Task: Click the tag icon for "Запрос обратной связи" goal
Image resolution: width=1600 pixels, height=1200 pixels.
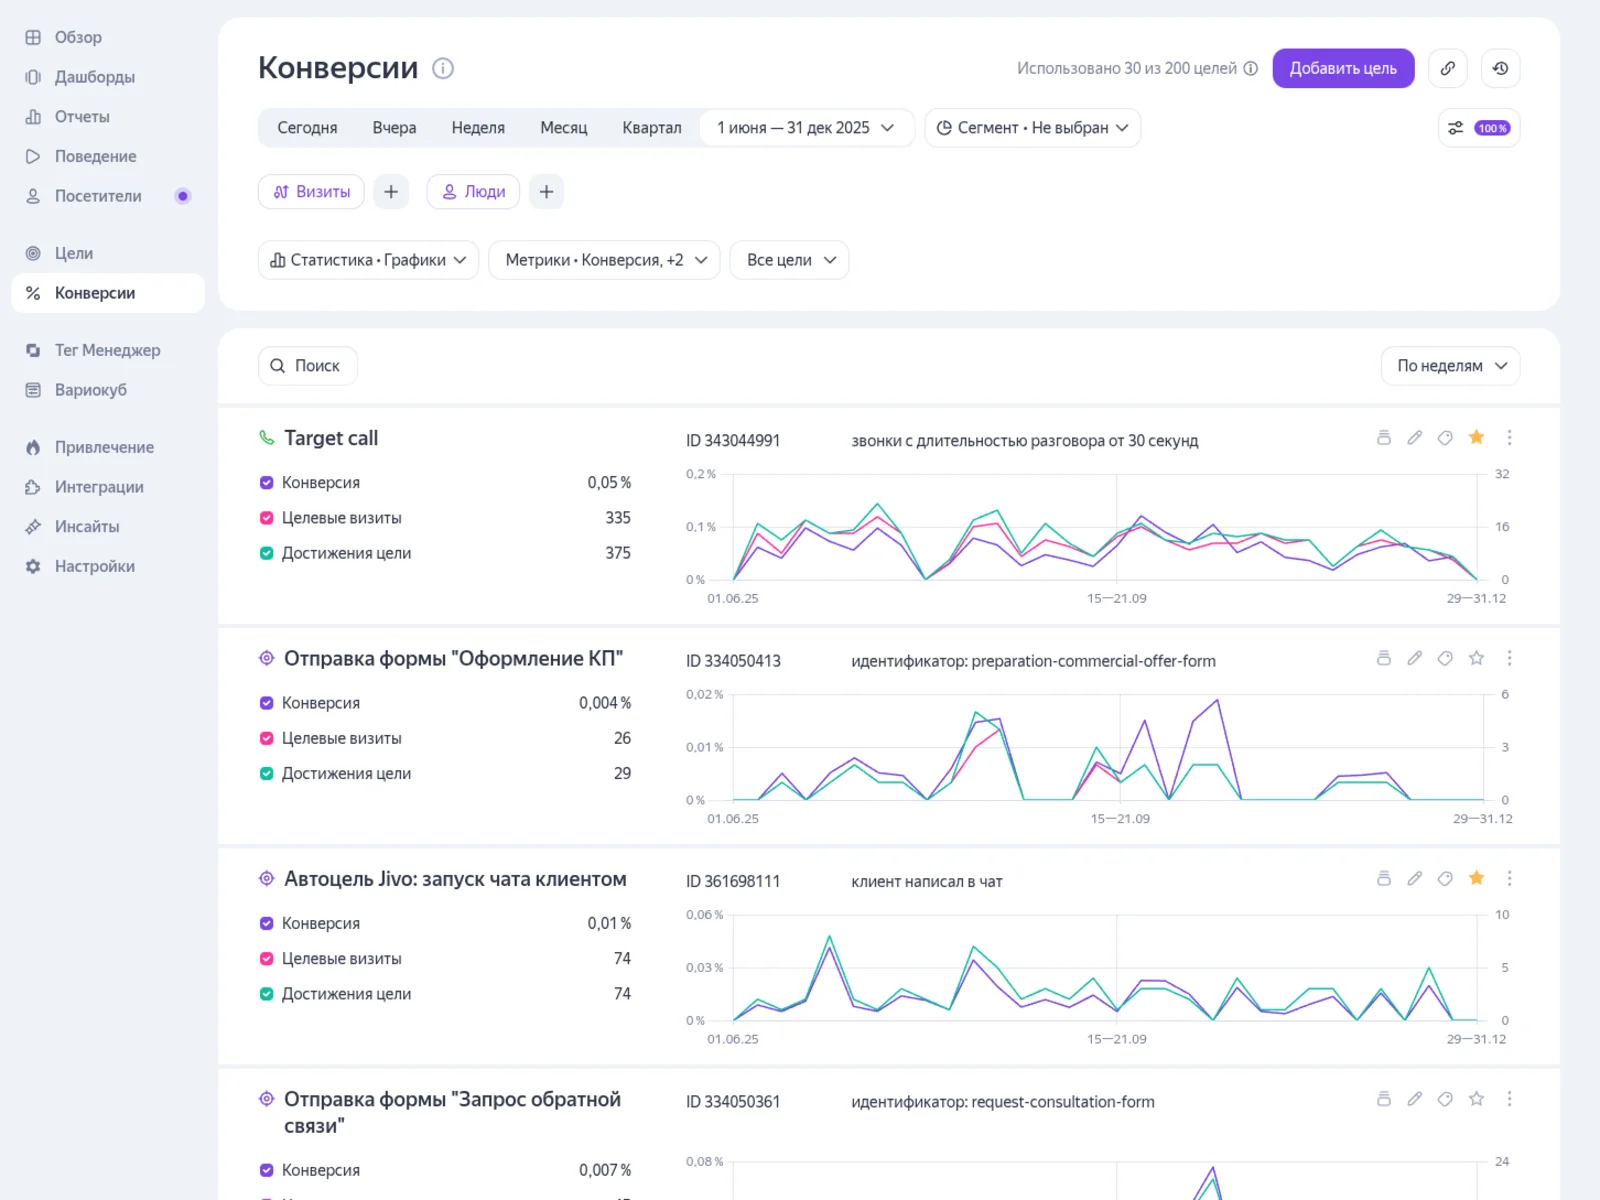Action: (x=1445, y=1099)
